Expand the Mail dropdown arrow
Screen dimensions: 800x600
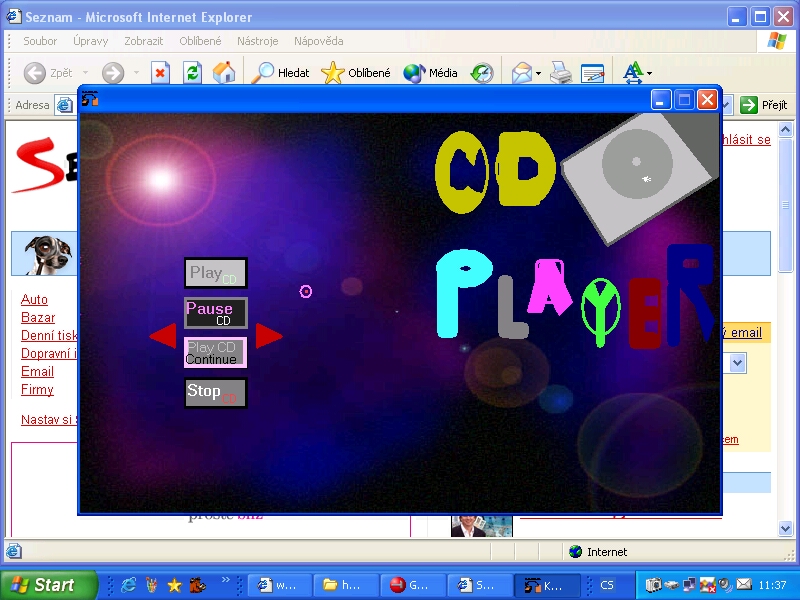pyautogui.click(x=538, y=73)
